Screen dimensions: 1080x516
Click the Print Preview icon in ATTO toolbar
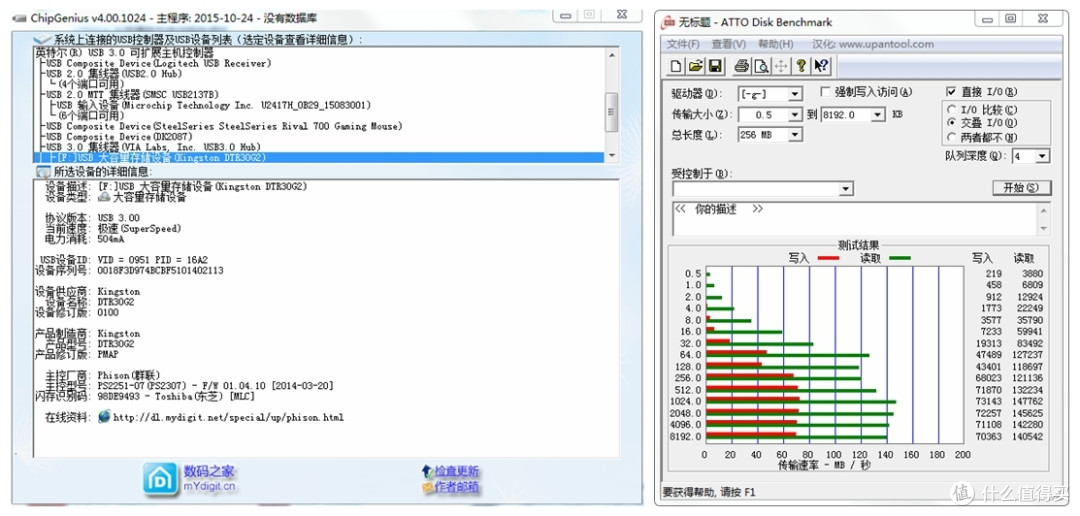pyautogui.click(x=760, y=66)
